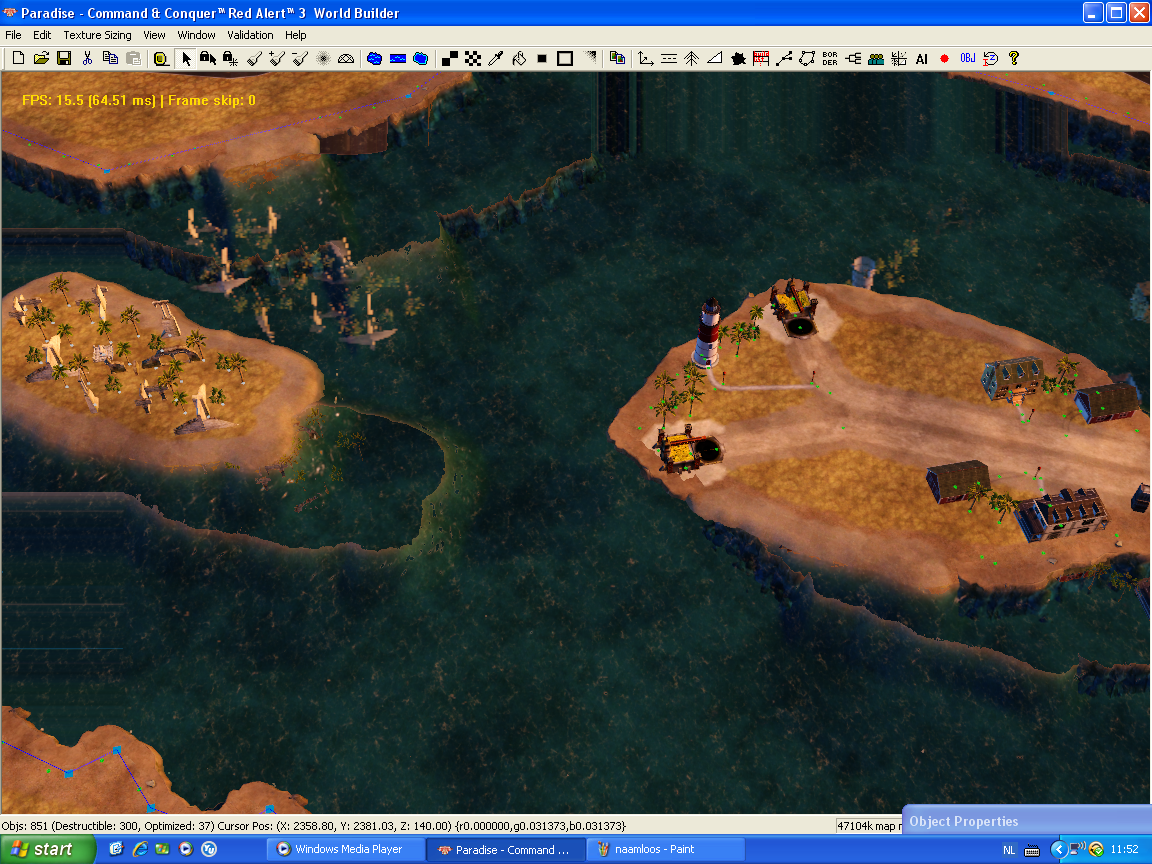Select the blend edge gradient tool
Screen dimensions: 1152x864
(588, 58)
